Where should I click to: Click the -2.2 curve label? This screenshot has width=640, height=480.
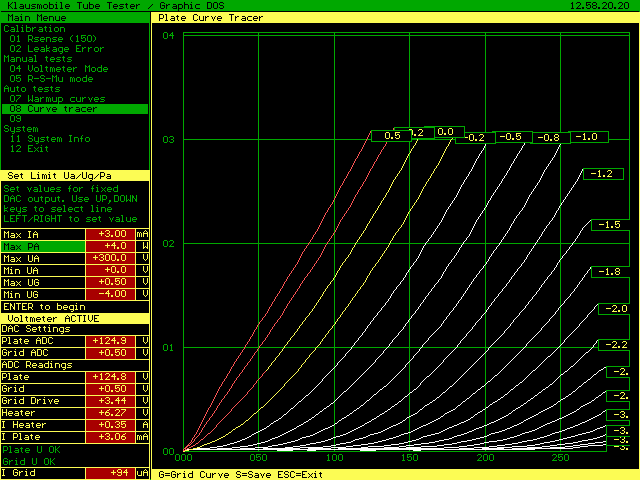click(x=614, y=345)
